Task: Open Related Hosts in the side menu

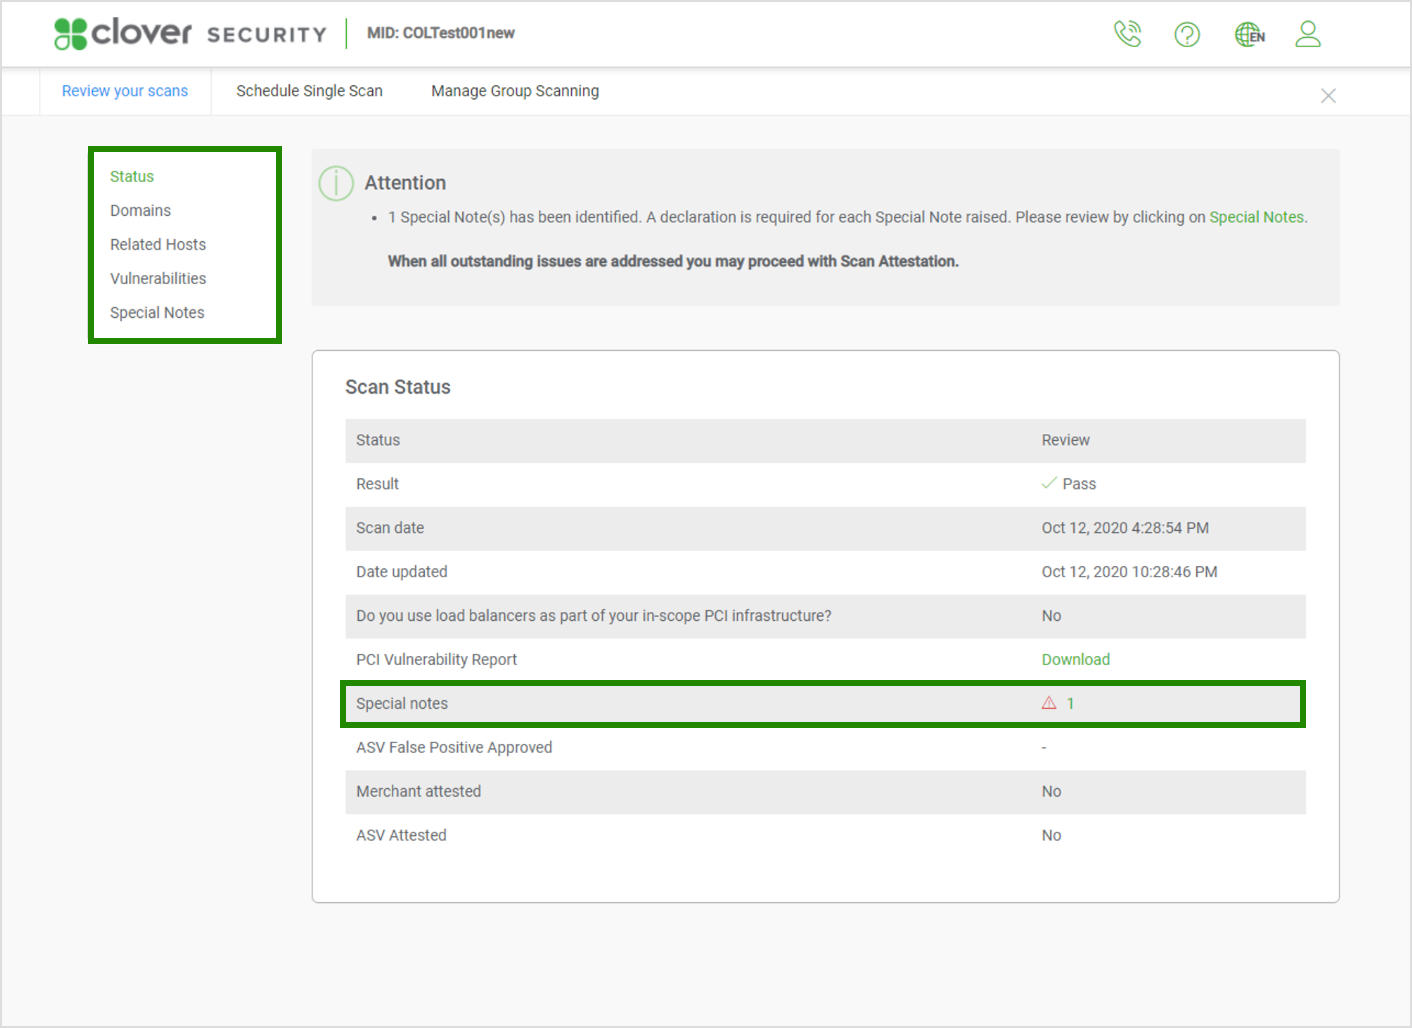Action: [158, 244]
